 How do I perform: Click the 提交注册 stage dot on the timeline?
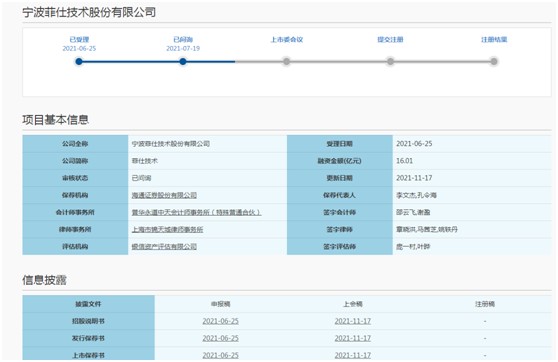390,62
